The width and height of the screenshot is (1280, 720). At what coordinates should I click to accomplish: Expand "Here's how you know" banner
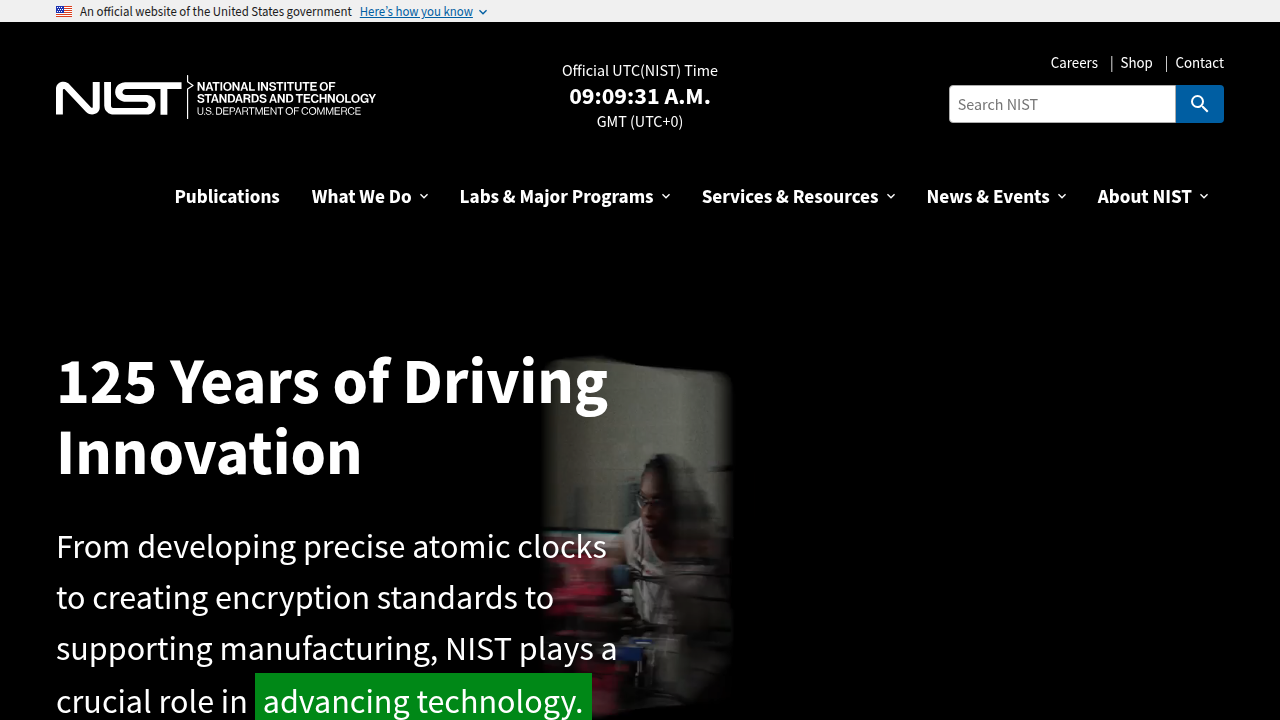click(423, 11)
